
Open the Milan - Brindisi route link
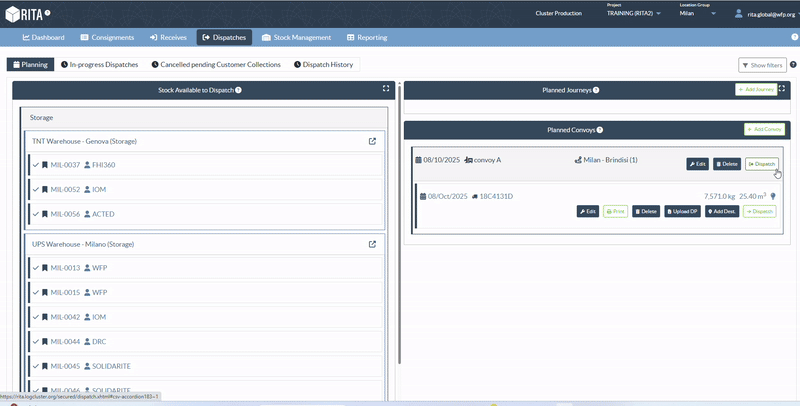click(606, 160)
